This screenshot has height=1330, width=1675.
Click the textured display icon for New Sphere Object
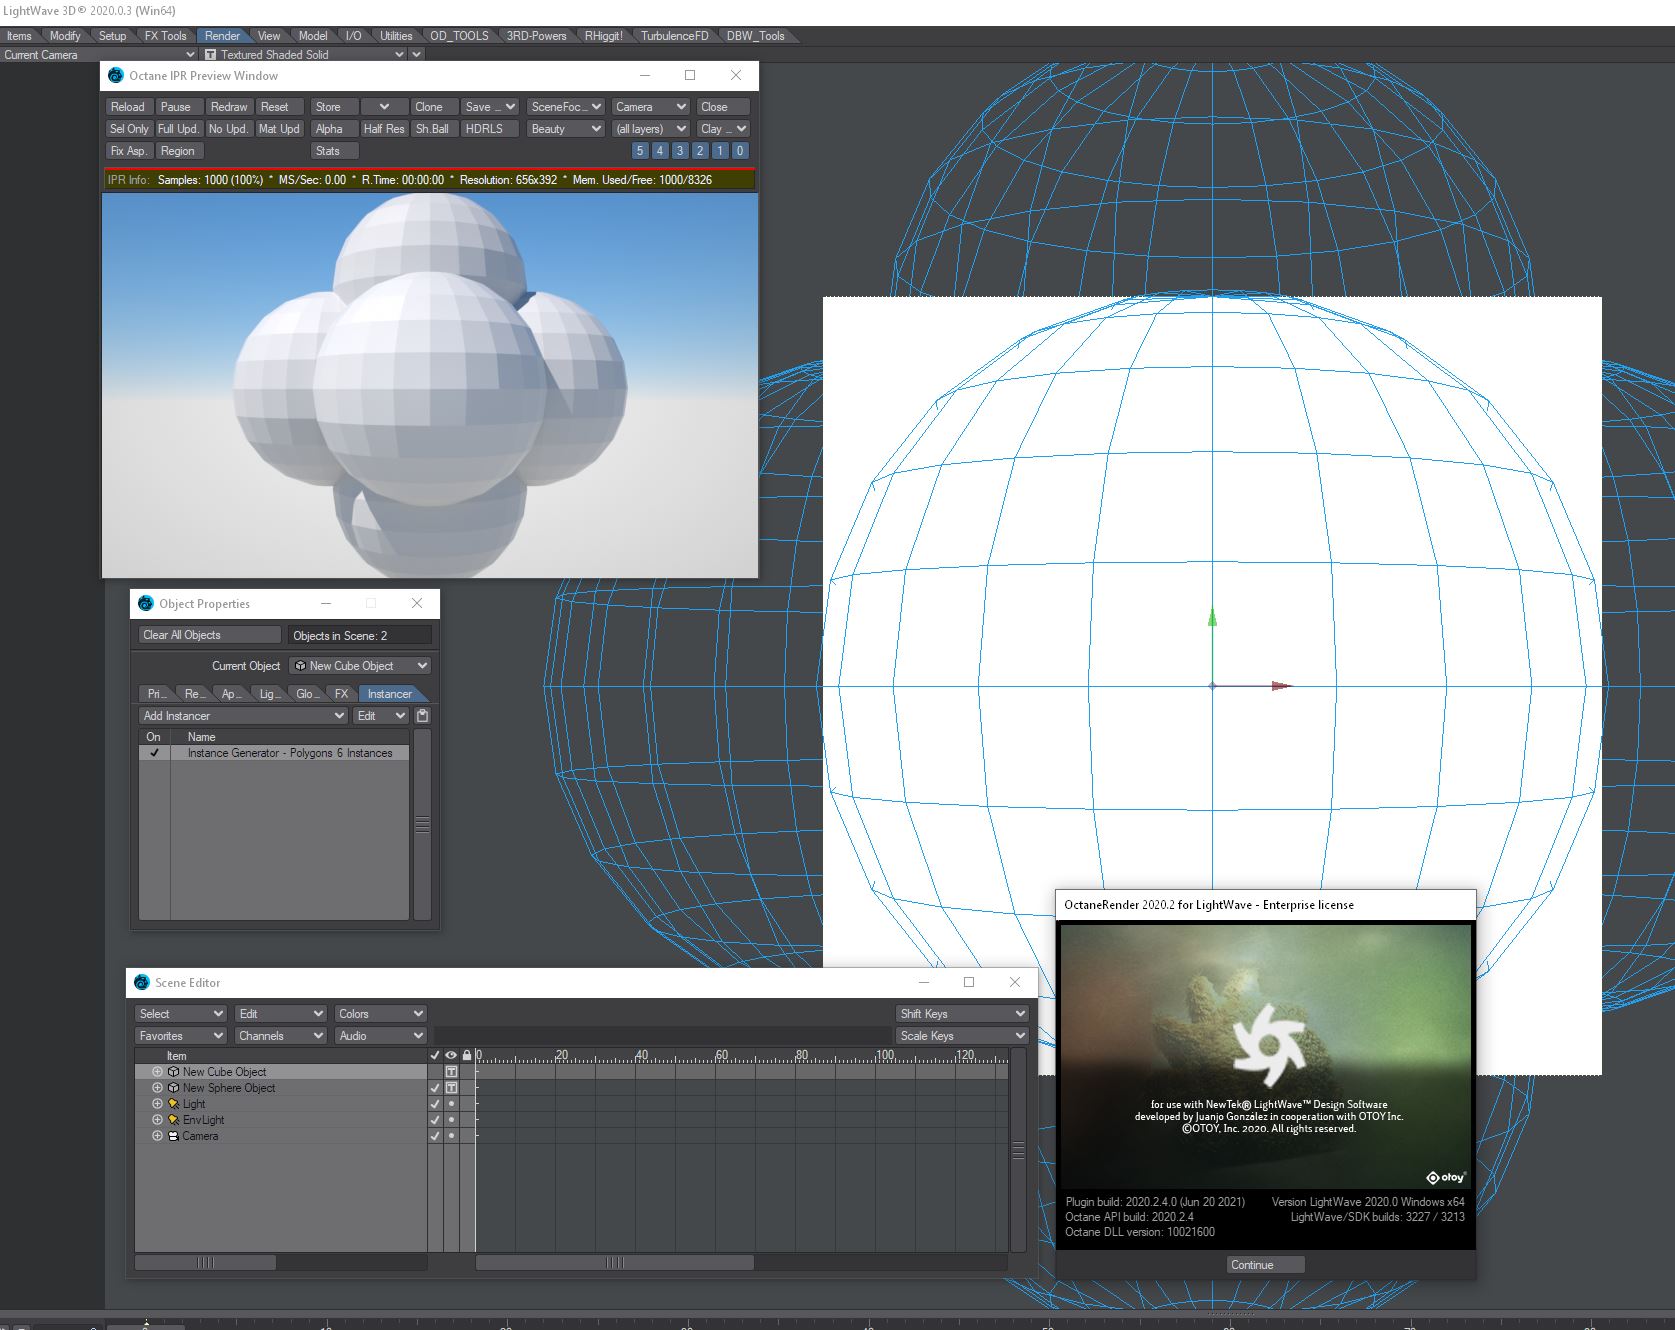coord(451,1088)
